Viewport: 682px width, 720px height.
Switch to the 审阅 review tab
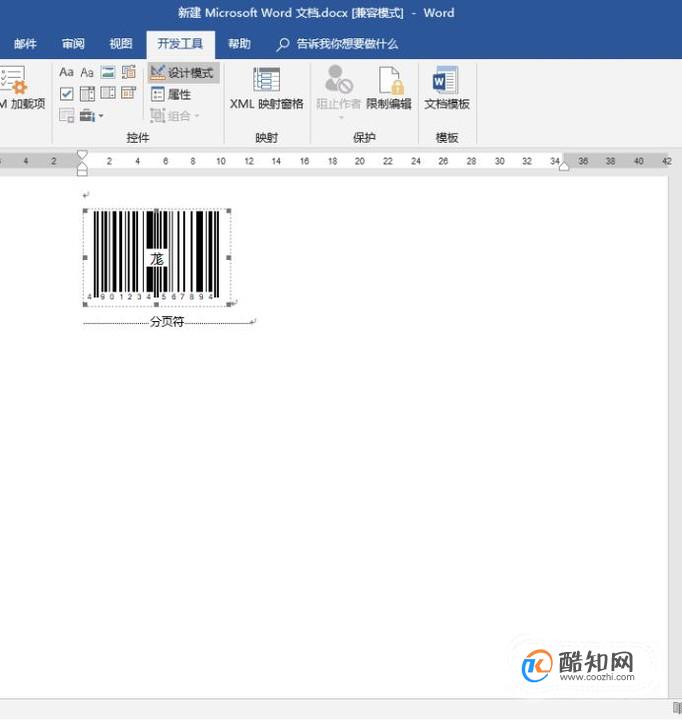click(x=73, y=44)
